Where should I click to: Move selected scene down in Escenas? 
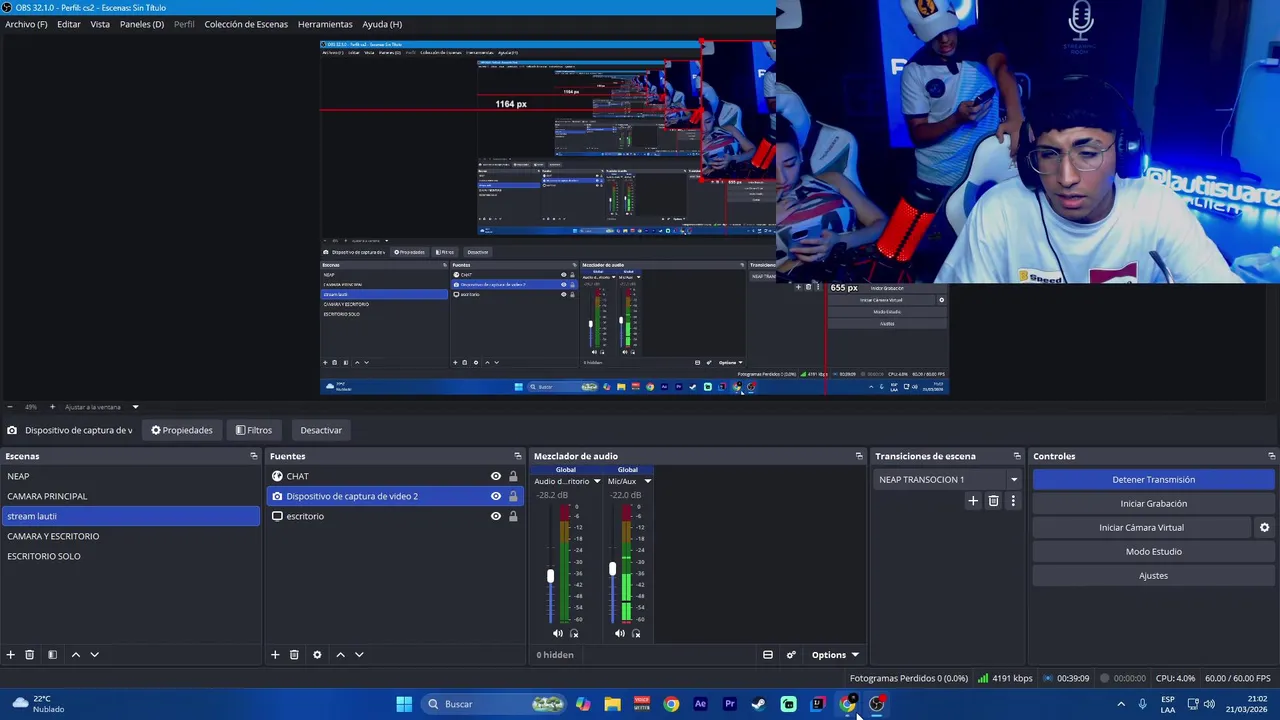[x=94, y=655]
